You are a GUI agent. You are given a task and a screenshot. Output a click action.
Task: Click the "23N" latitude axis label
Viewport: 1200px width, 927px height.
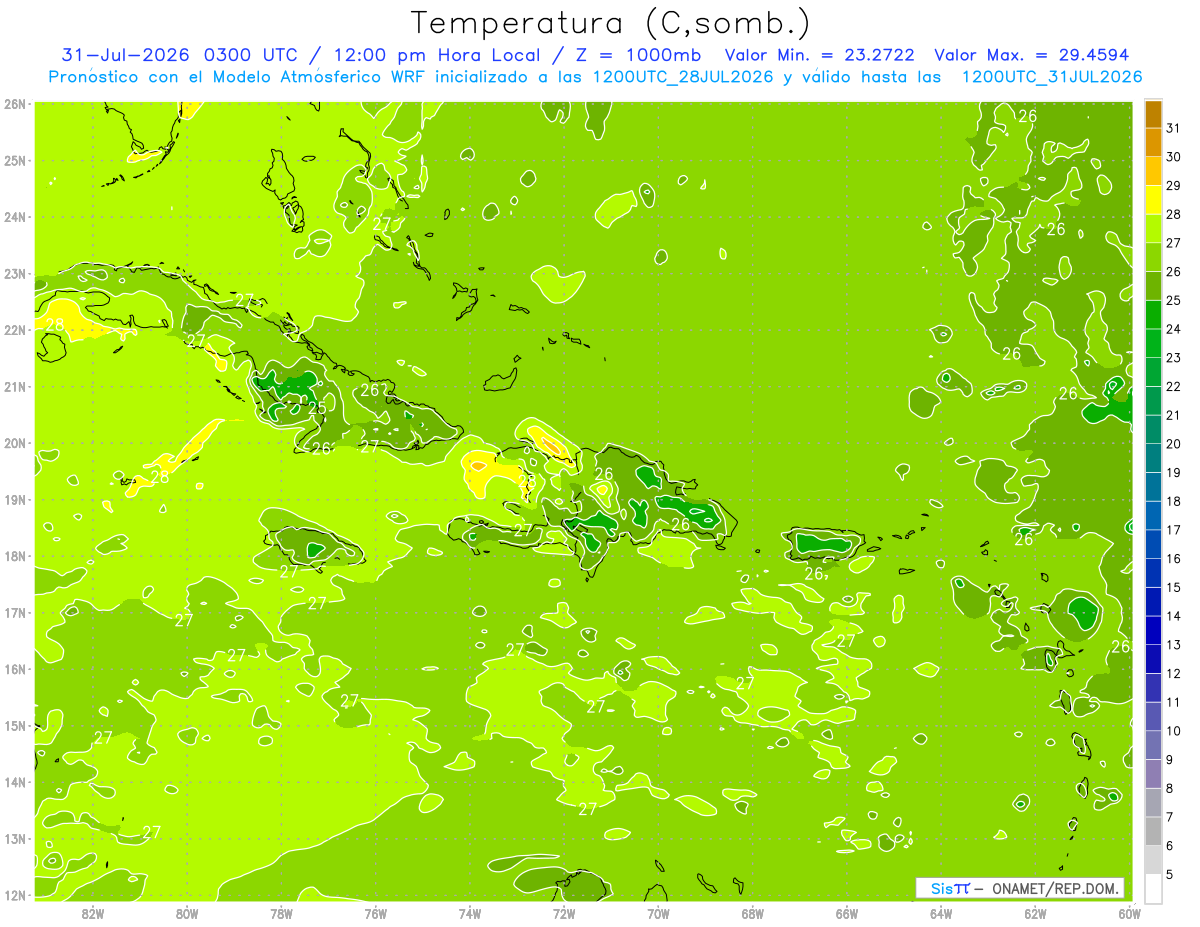(x=15, y=273)
